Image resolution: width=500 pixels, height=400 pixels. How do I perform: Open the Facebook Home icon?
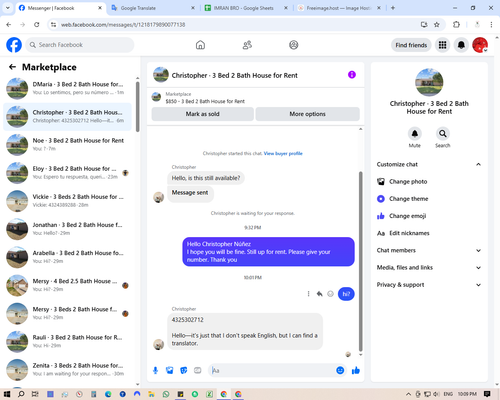point(200,45)
